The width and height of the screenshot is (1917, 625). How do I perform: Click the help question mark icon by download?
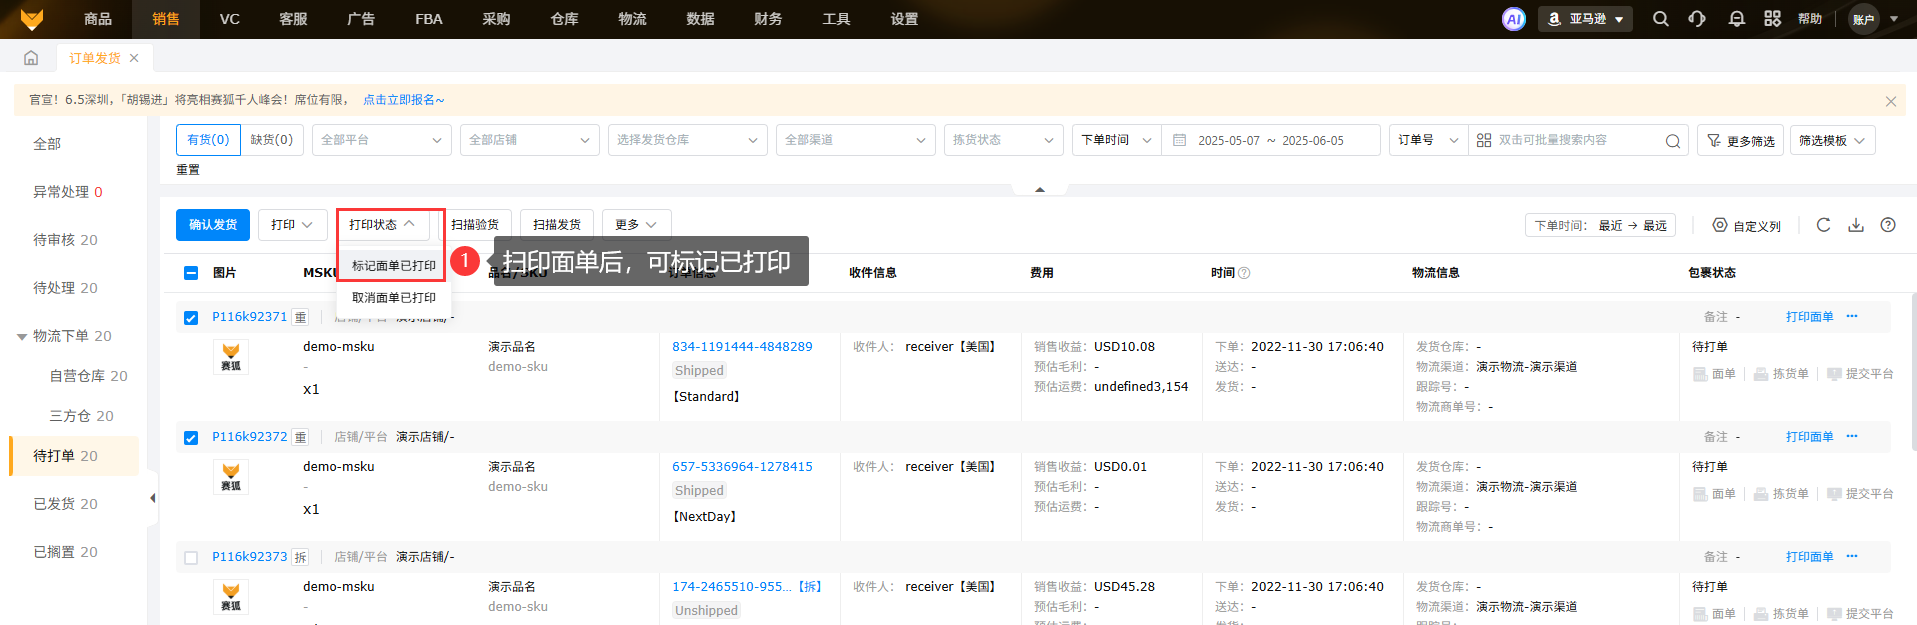point(1888,225)
